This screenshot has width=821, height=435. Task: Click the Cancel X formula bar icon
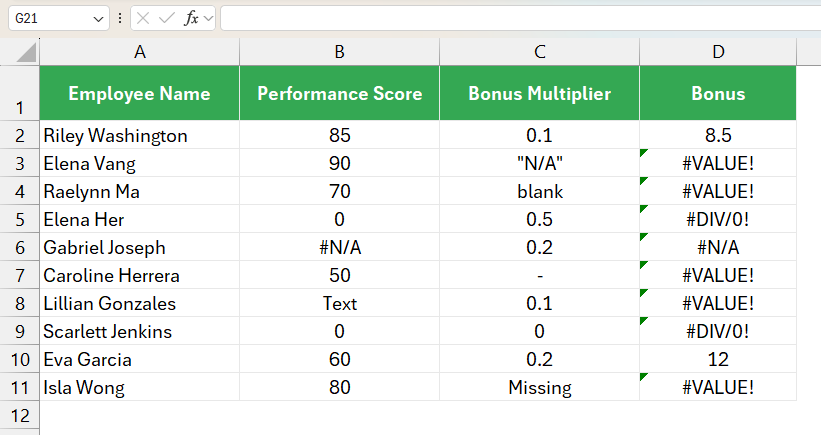(142, 18)
